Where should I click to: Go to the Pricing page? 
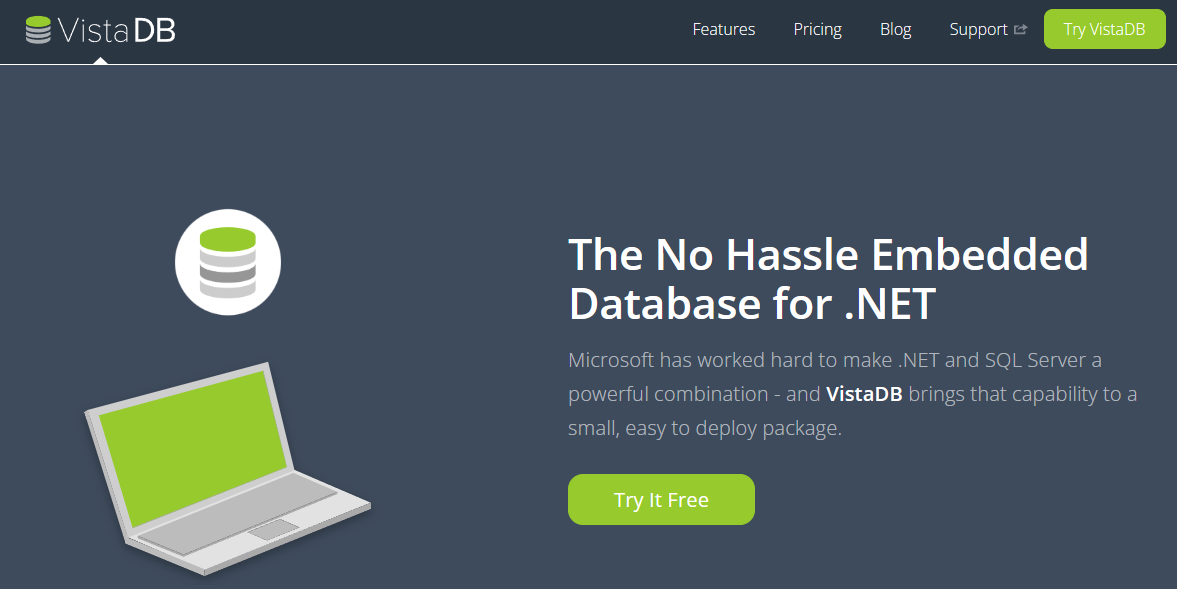pyautogui.click(x=818, y=29)
